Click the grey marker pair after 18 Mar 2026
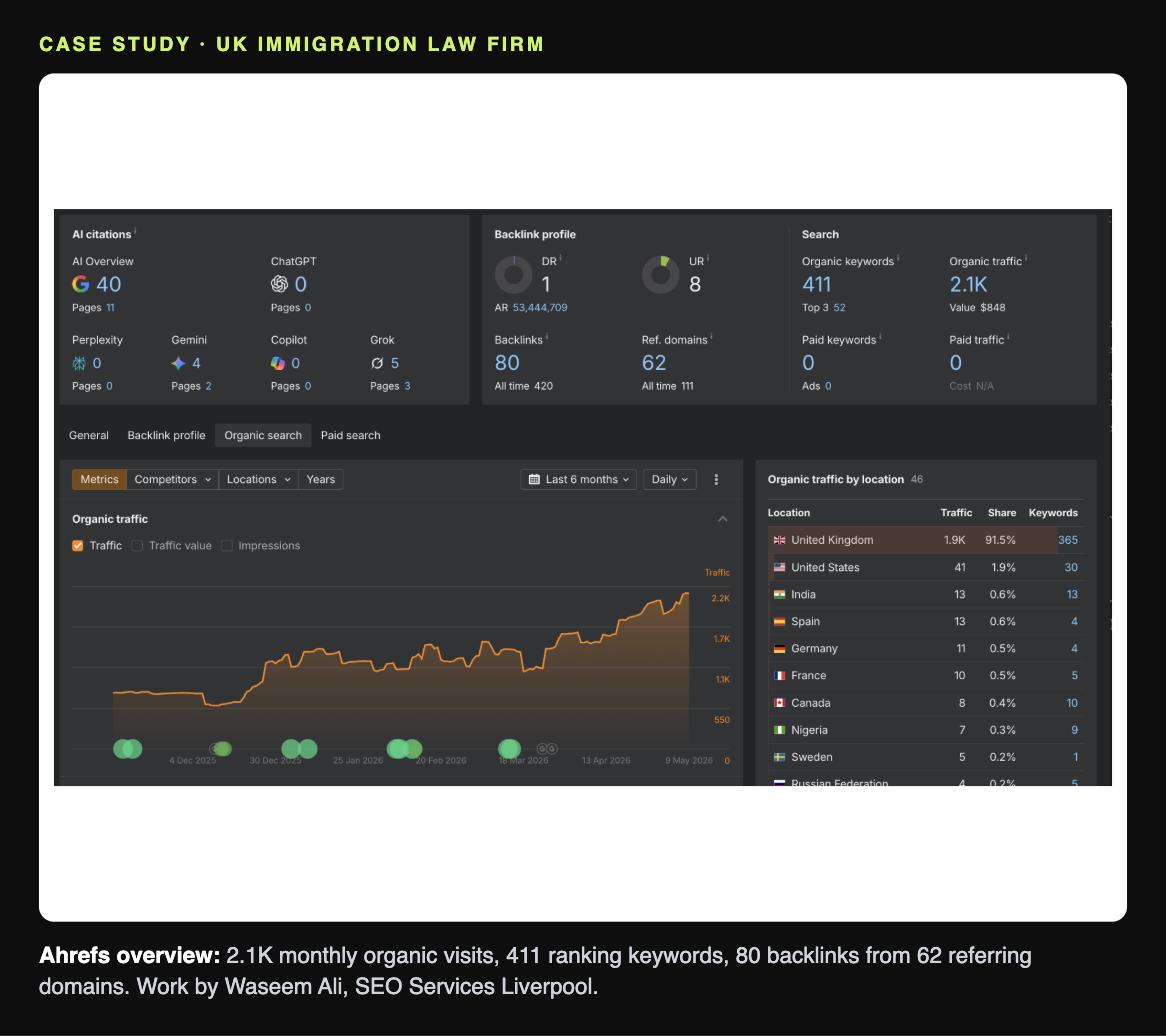This screenshot has width=1166, height=1036. point(547,749)
